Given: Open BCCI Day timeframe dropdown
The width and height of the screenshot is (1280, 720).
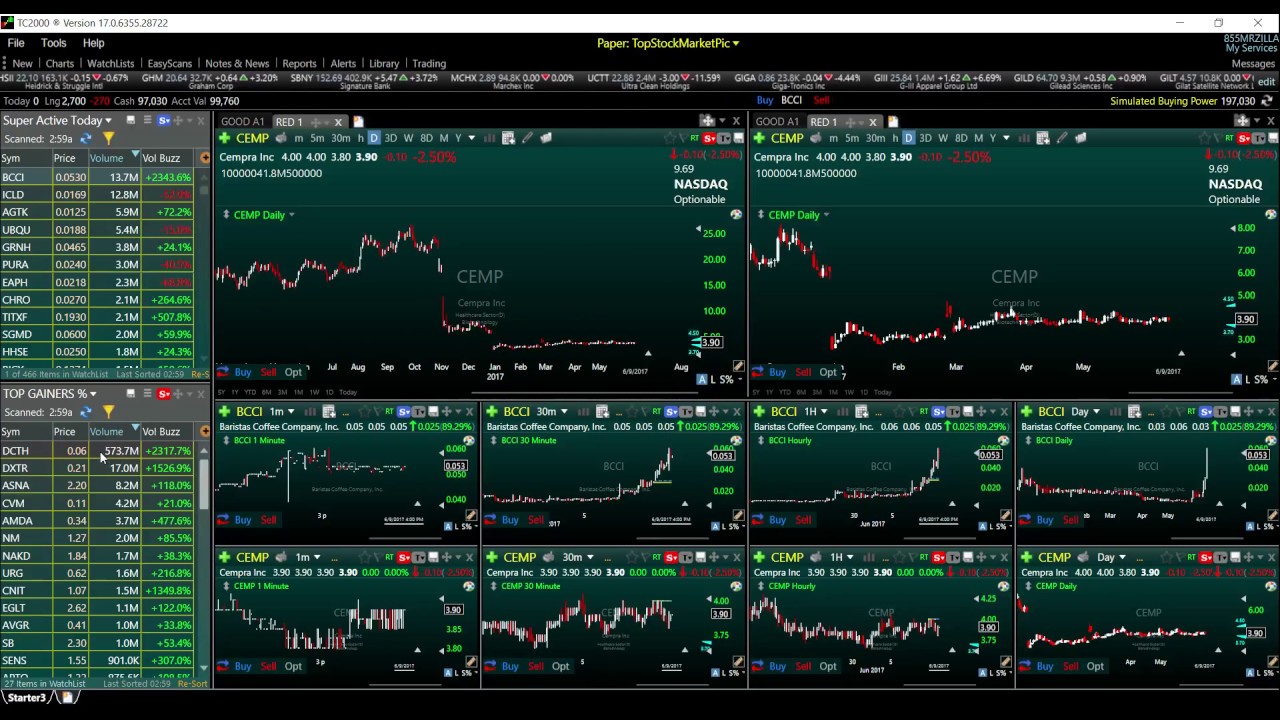Looking at the screenshot, I should [x=1097, y=411].
